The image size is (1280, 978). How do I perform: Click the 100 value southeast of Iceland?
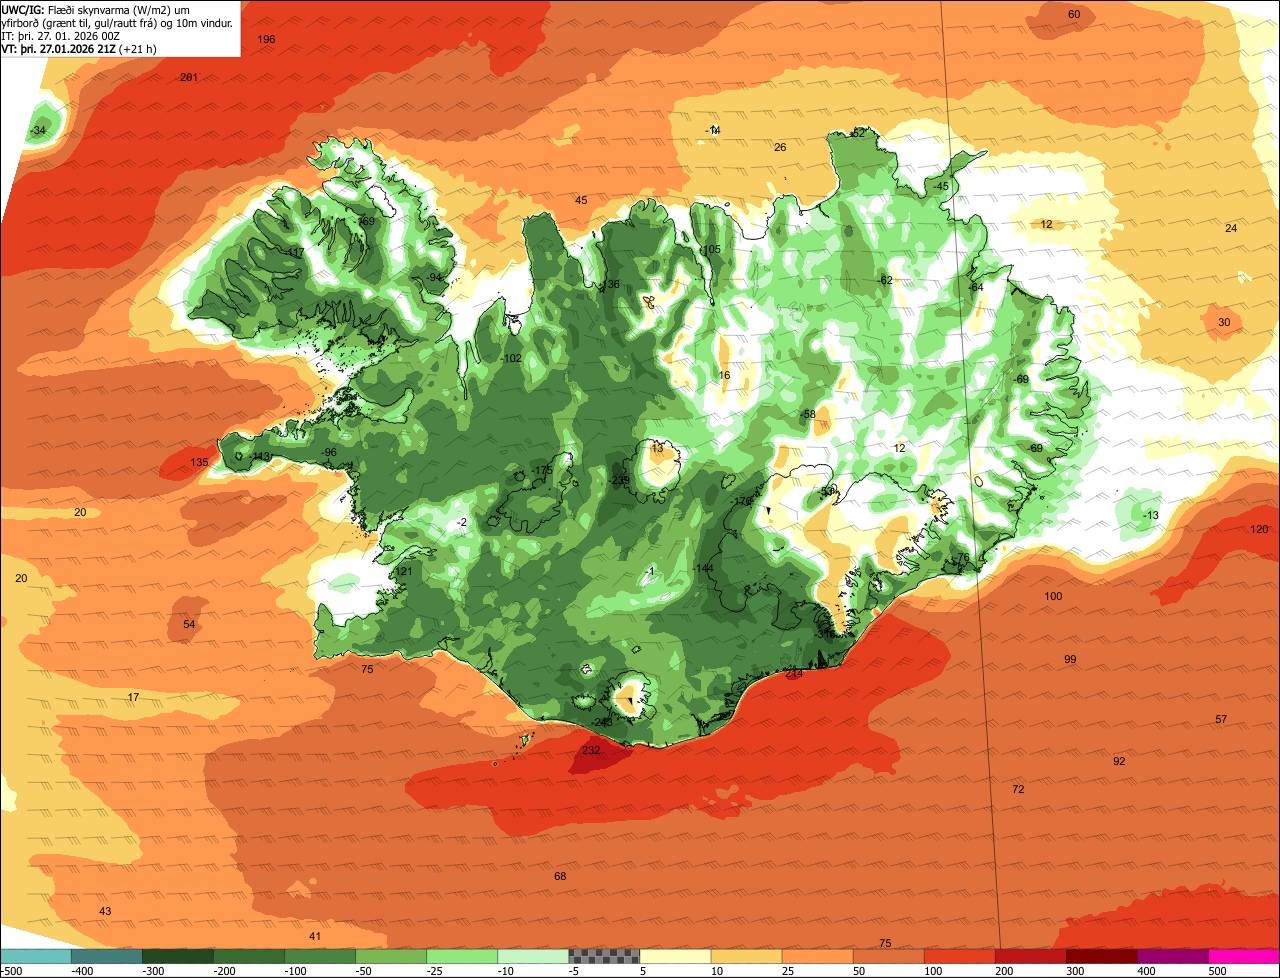point(1053,596)
